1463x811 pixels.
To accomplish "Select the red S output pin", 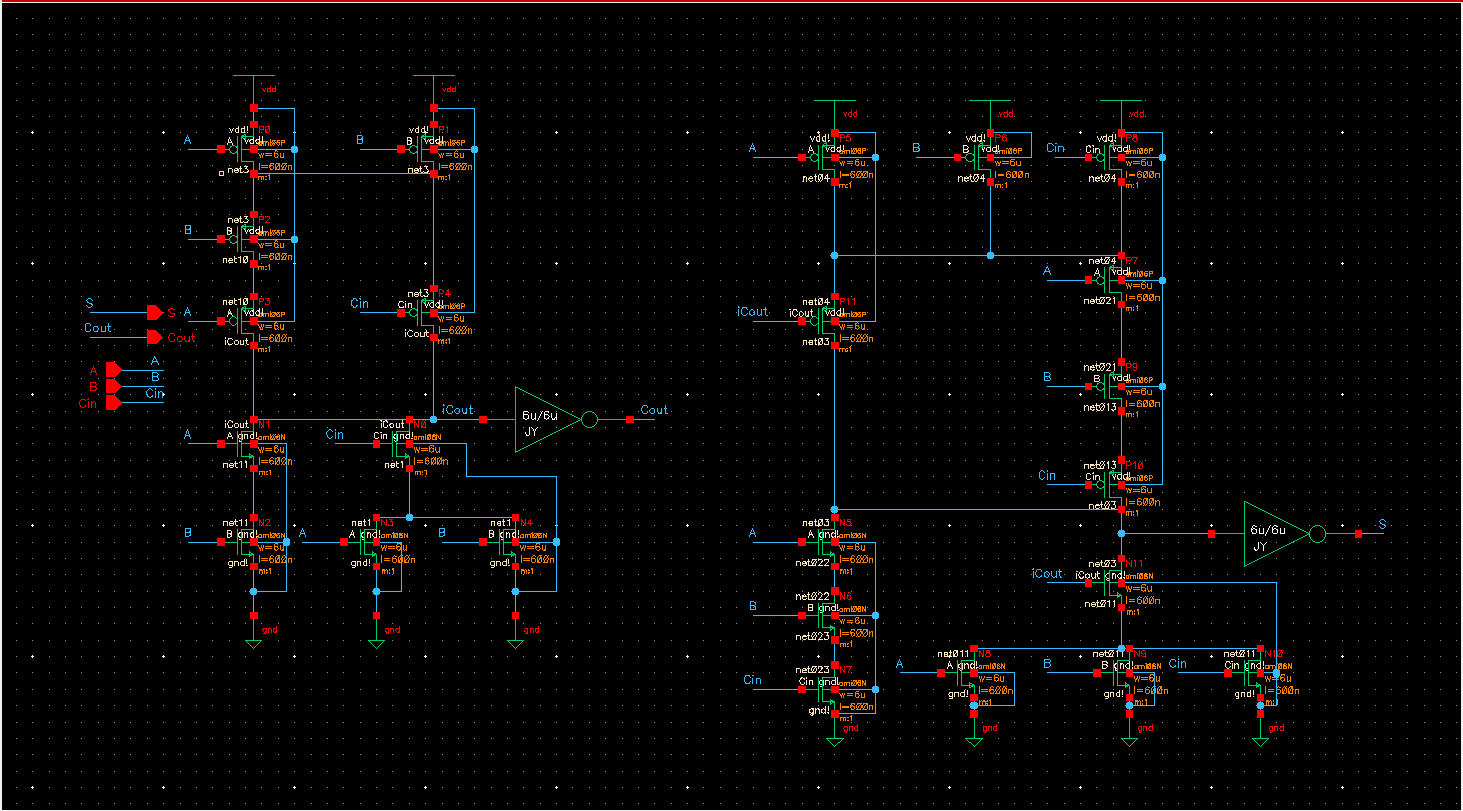I will [154, 312].
